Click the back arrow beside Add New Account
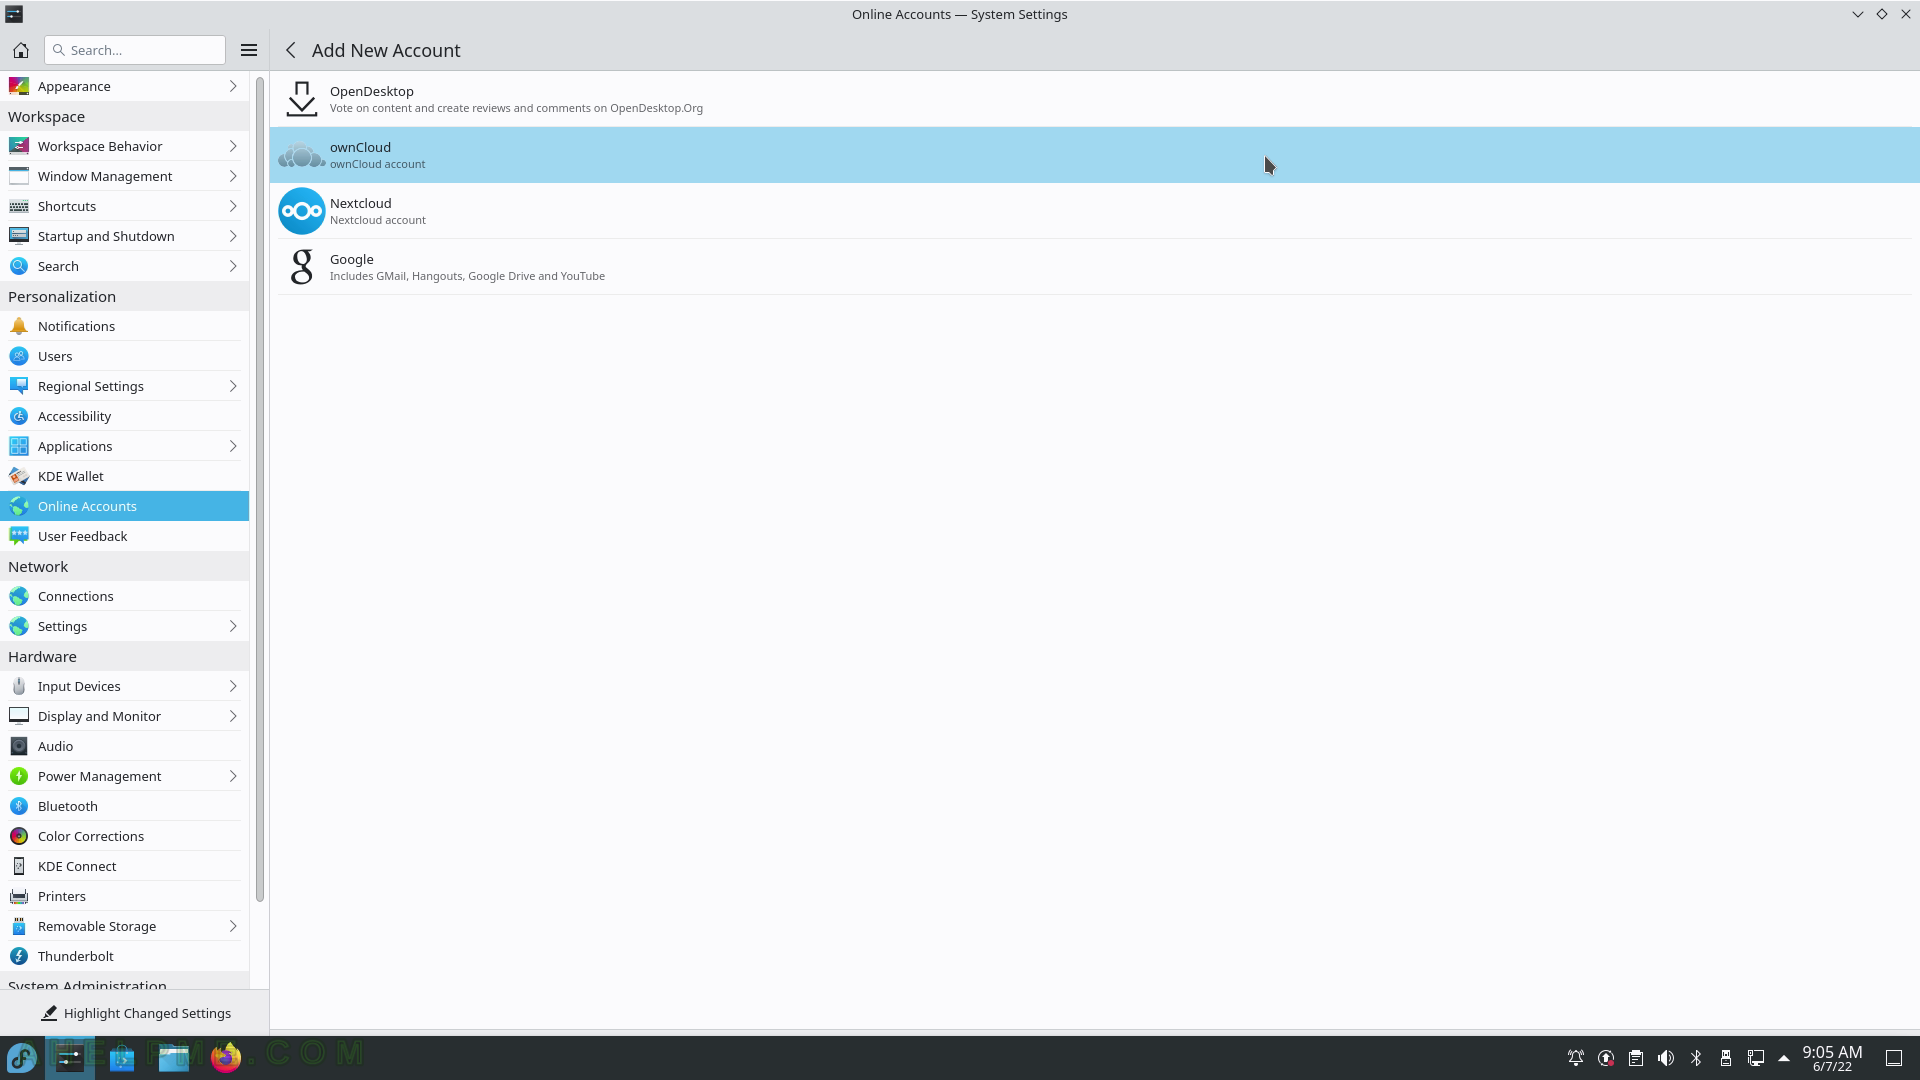The image size is (1920, 1080). (291, 50)
